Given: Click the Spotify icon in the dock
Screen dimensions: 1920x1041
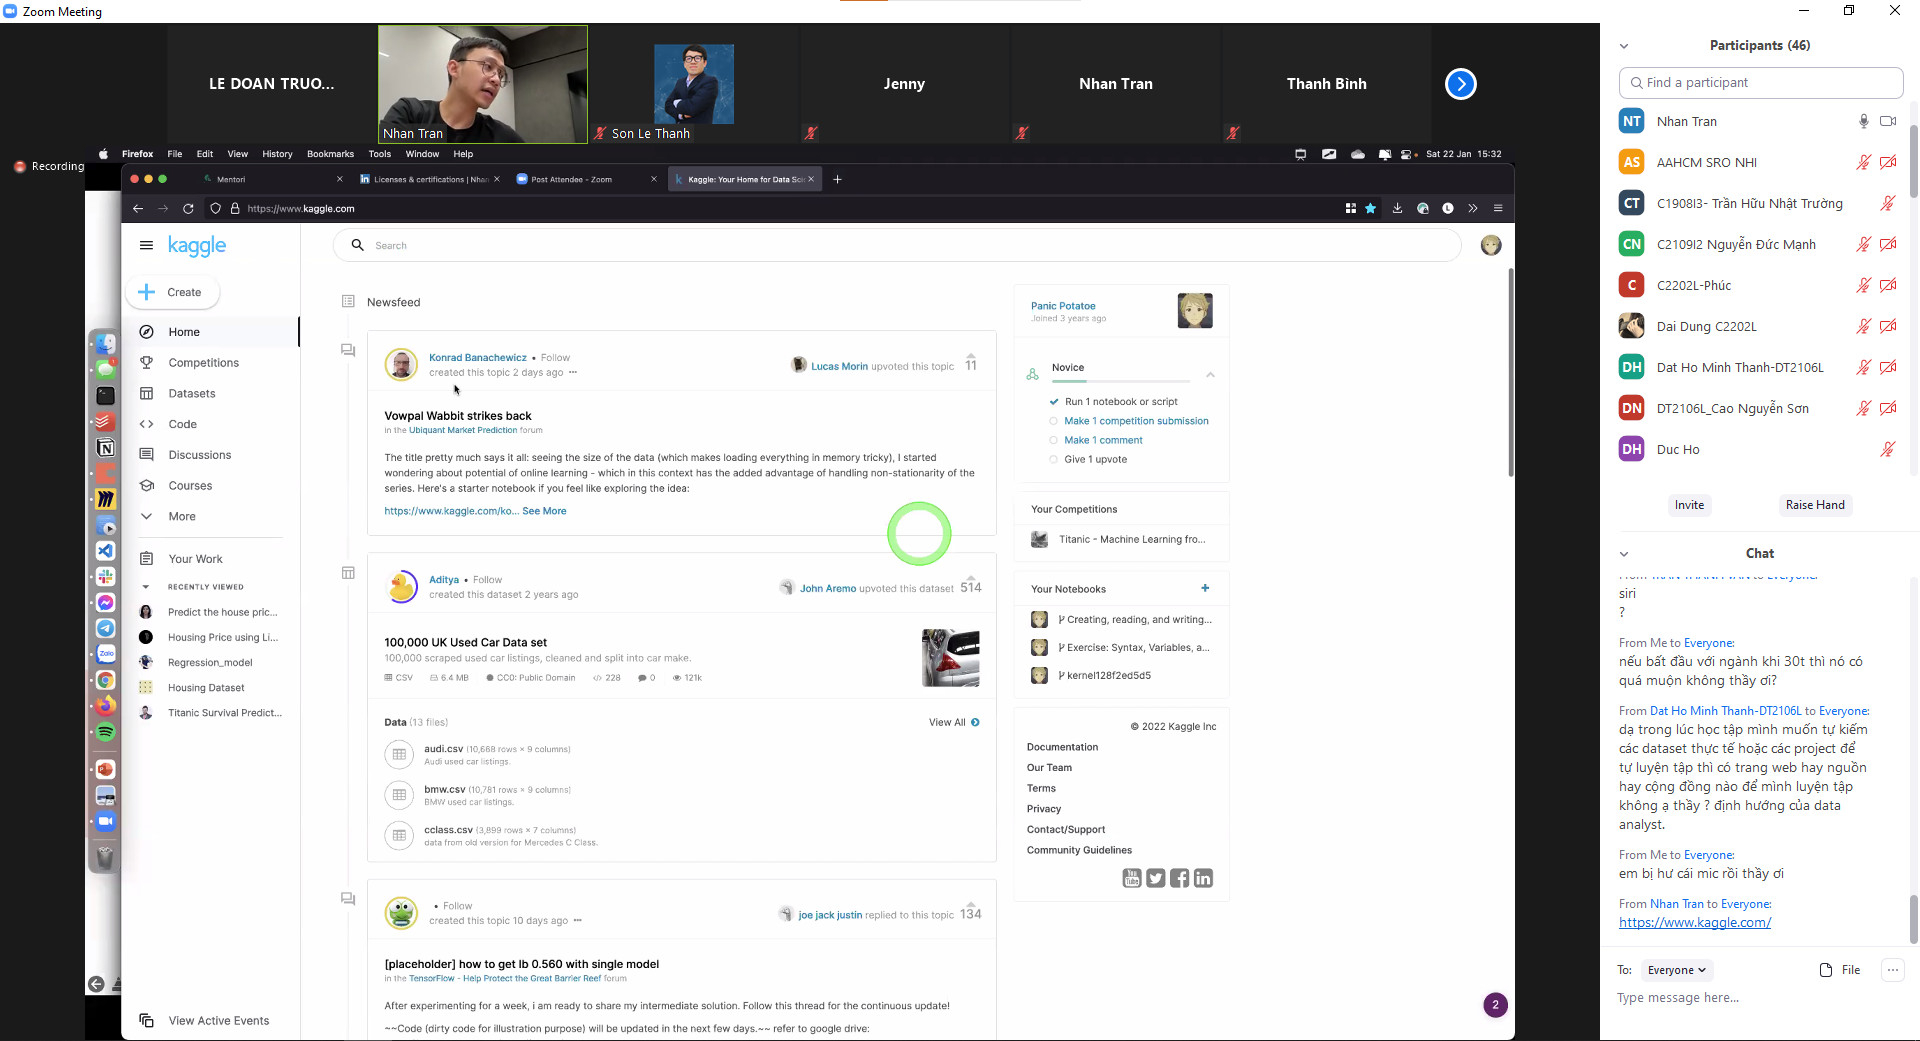Looking at the screenshot, I should (x=105, y=732).
